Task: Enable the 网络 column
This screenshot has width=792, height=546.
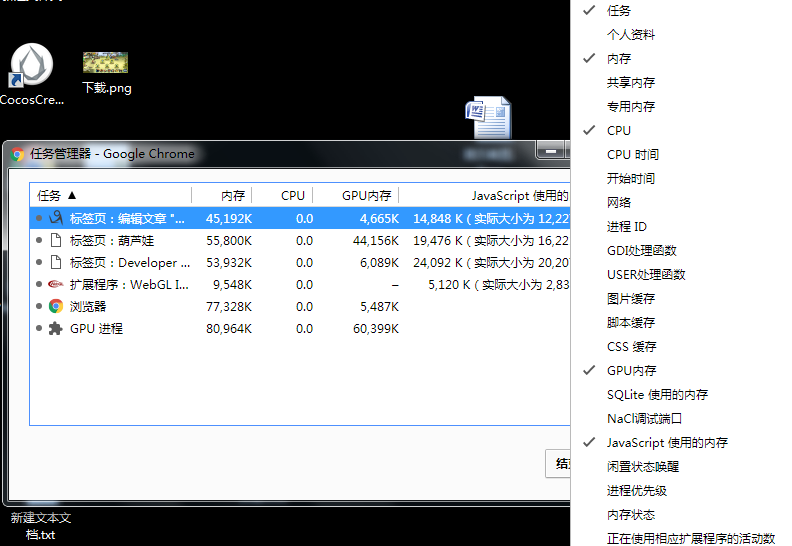Action: pyautogui.click(x=619, y=203)
